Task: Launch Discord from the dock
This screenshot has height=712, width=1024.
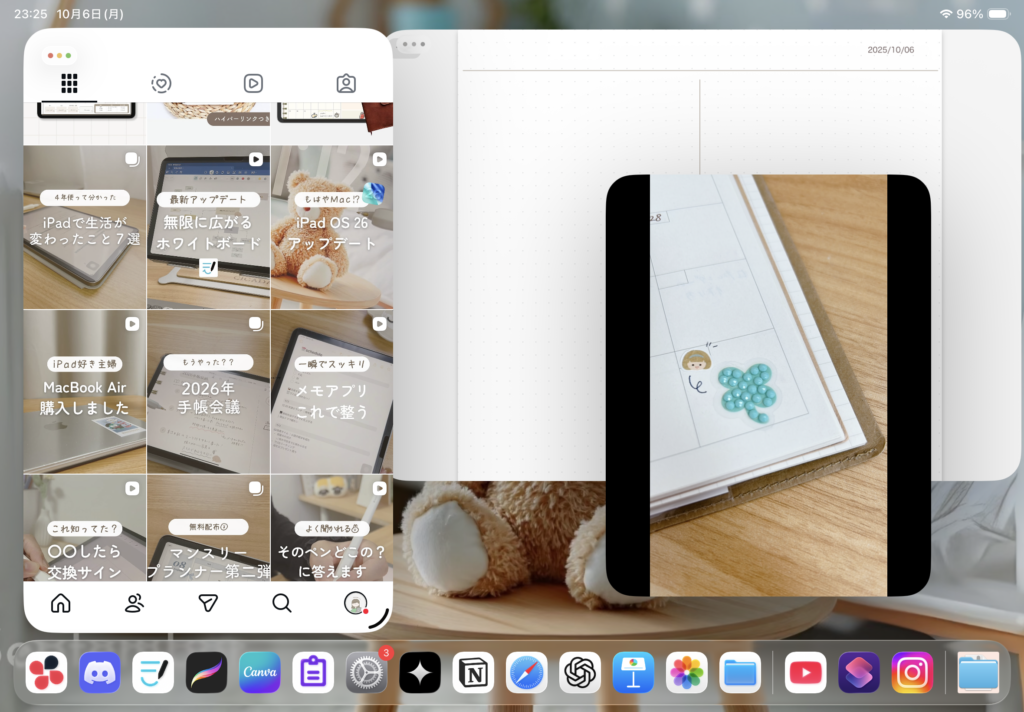Action: pos(100,673)
